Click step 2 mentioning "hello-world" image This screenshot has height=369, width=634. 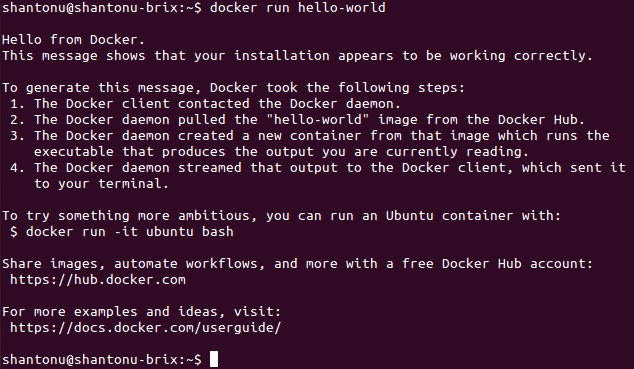(298, 120)
